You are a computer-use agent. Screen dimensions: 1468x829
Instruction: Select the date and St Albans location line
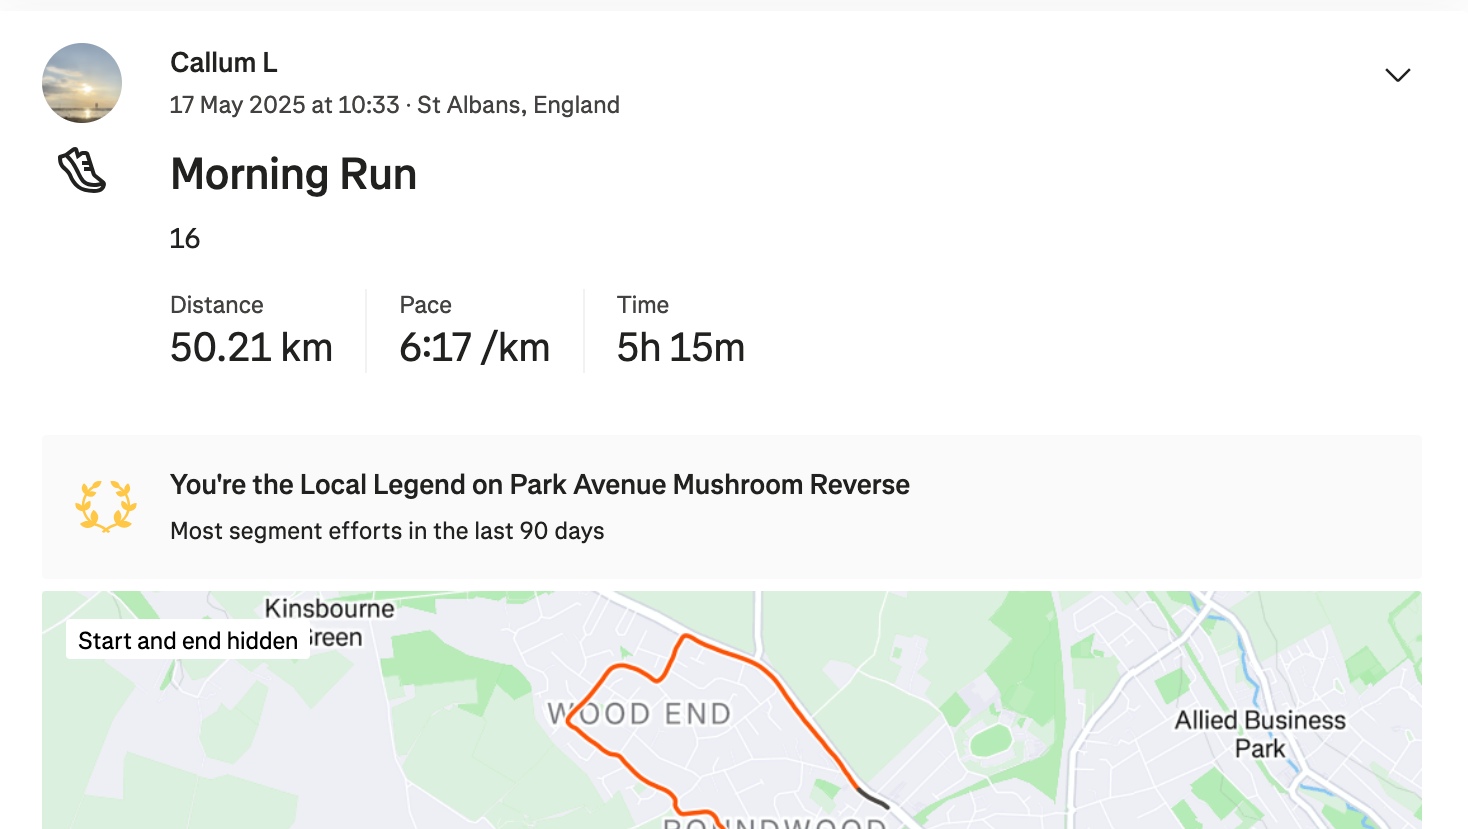click(395, 105)
